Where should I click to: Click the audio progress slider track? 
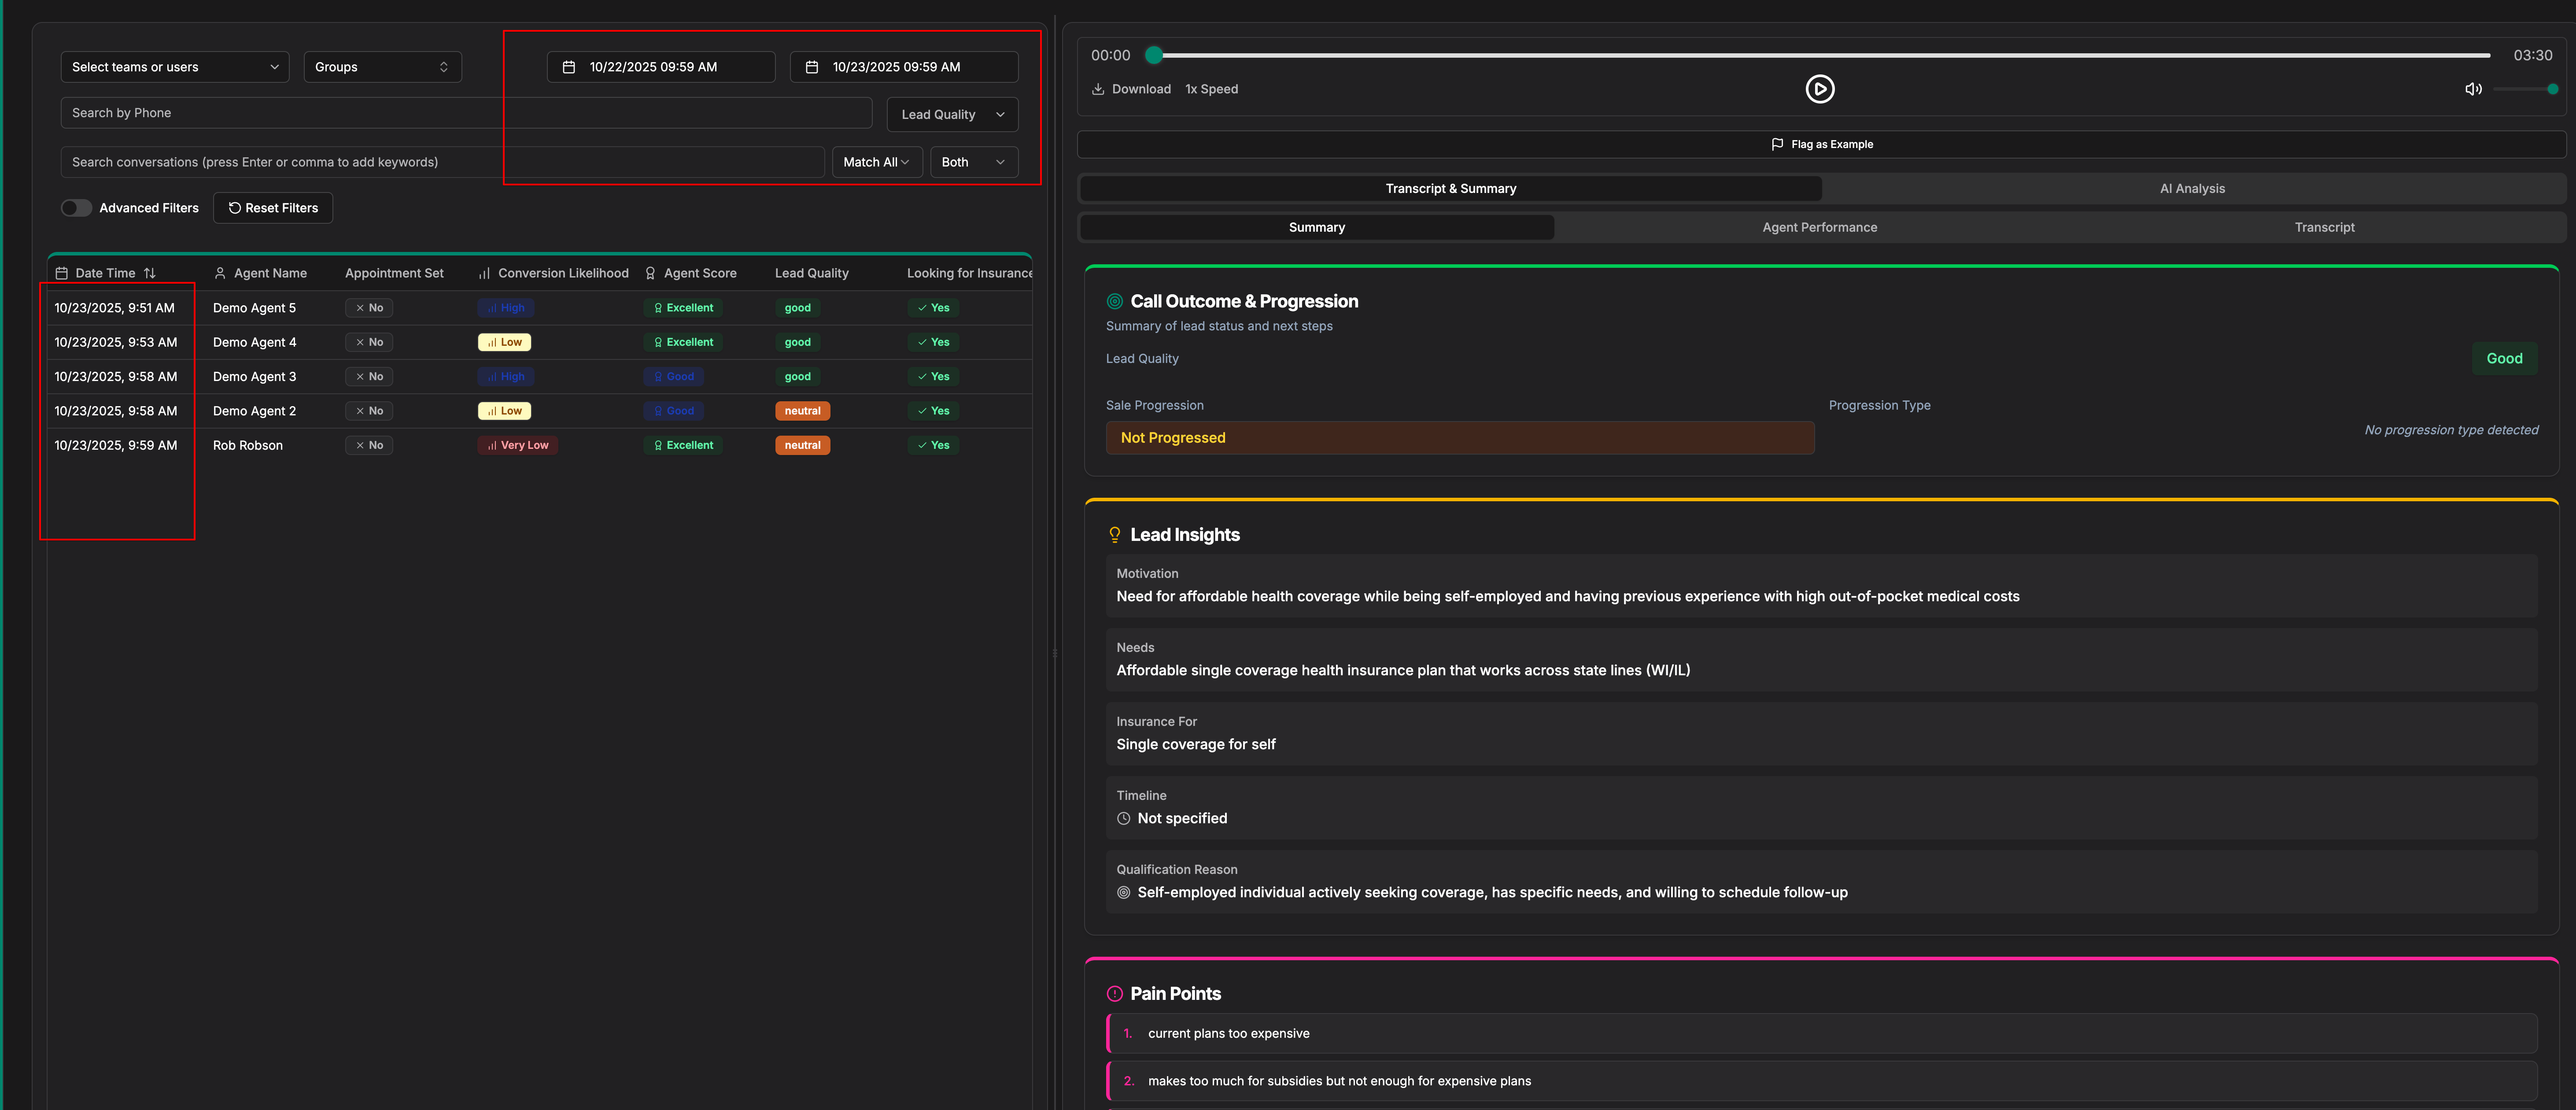click(x=1820, y=55)
